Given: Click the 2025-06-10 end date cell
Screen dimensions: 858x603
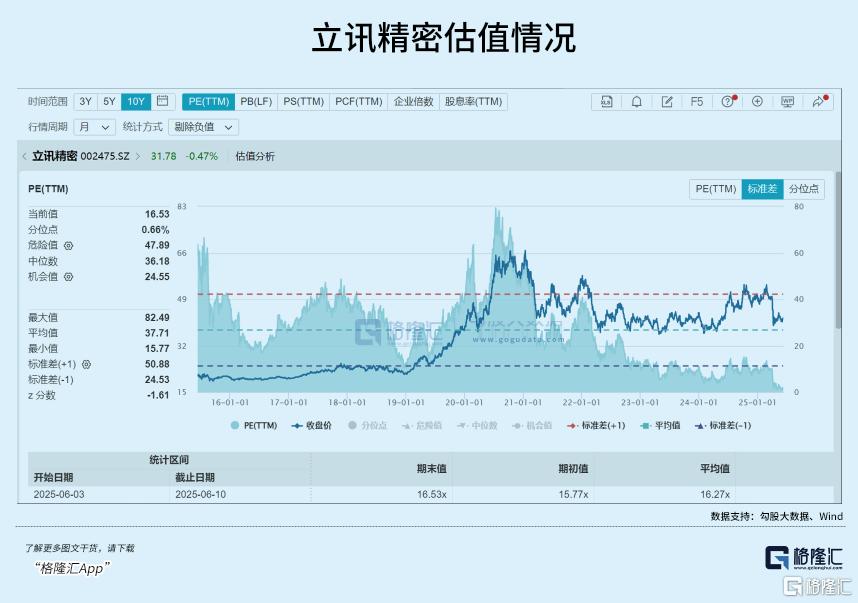Looking at the screenshot, I should 200,495.
